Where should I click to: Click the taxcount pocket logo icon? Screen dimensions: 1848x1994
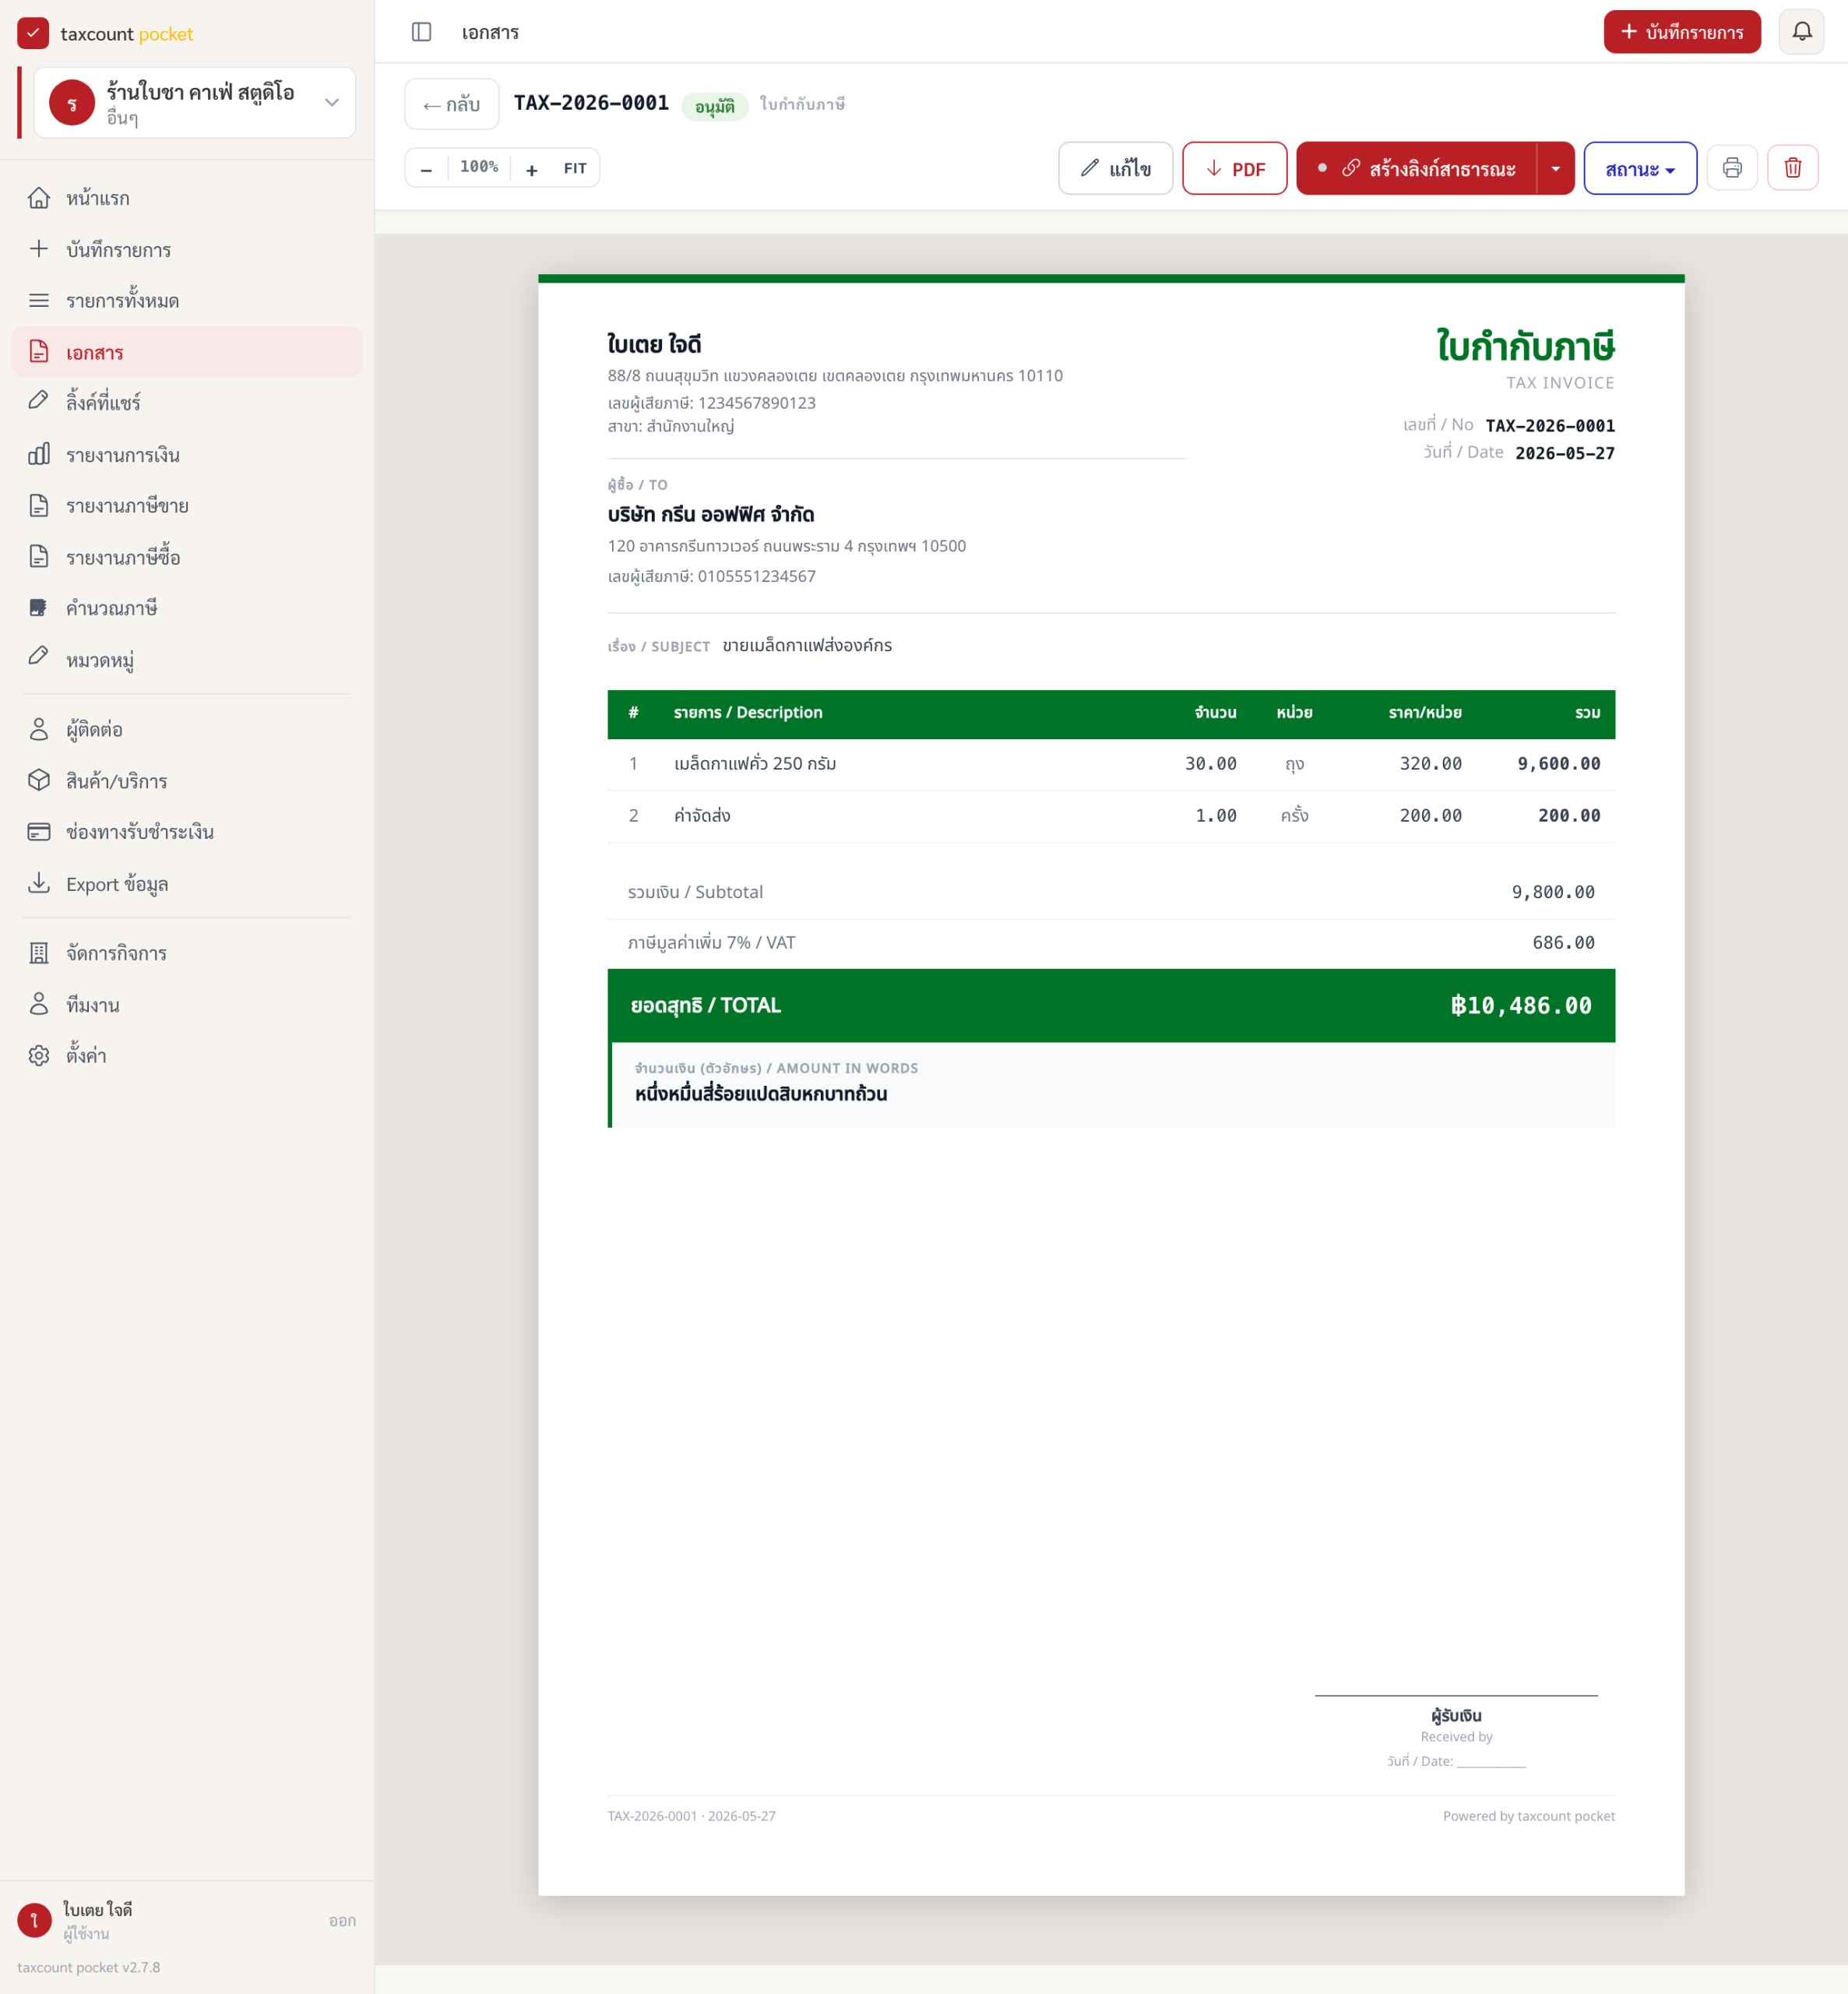click(x=33, y=33)
